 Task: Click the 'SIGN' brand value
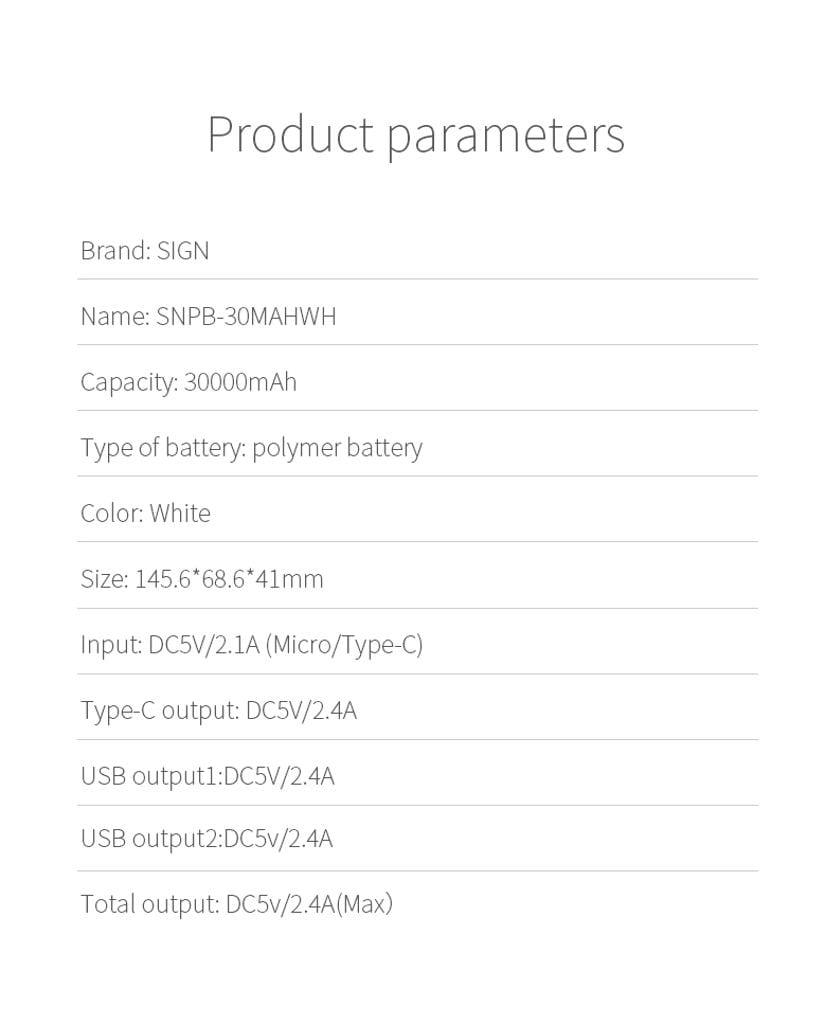click(x=183, y=250)
